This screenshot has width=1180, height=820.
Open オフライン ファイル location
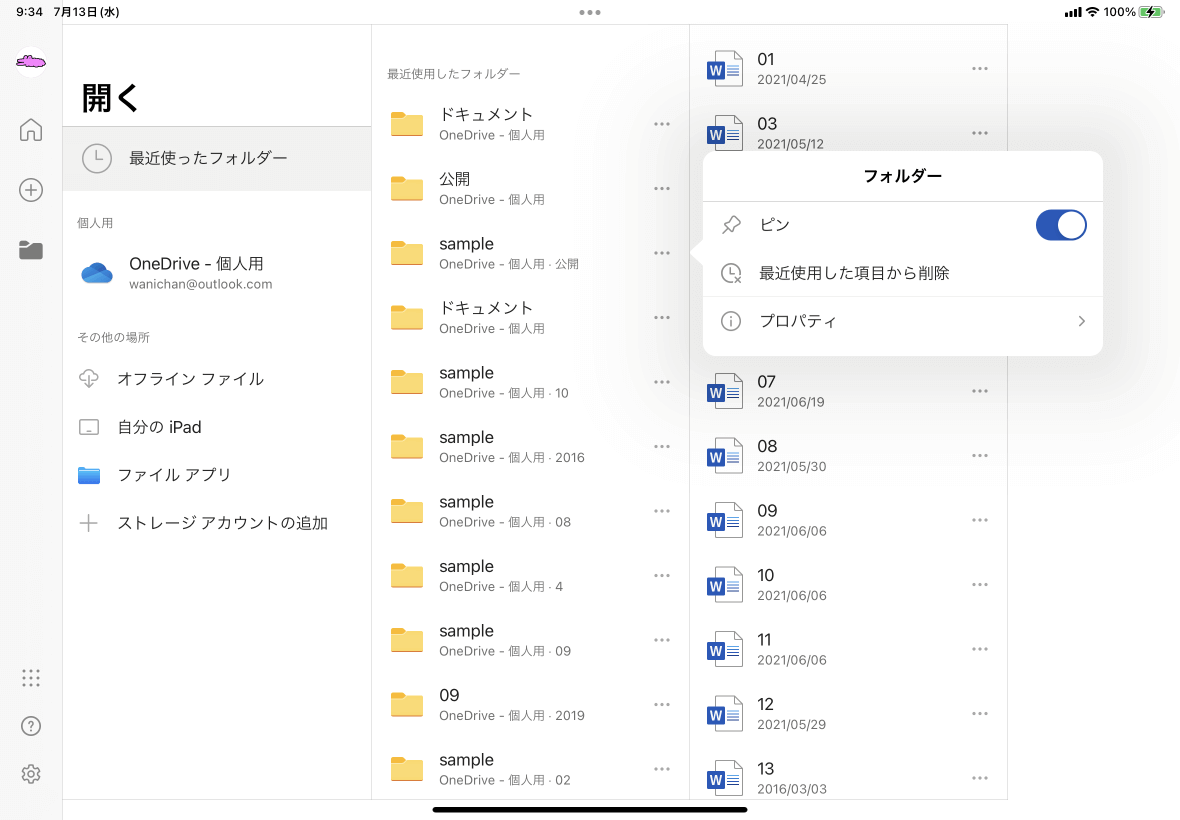tap(190, 379)
